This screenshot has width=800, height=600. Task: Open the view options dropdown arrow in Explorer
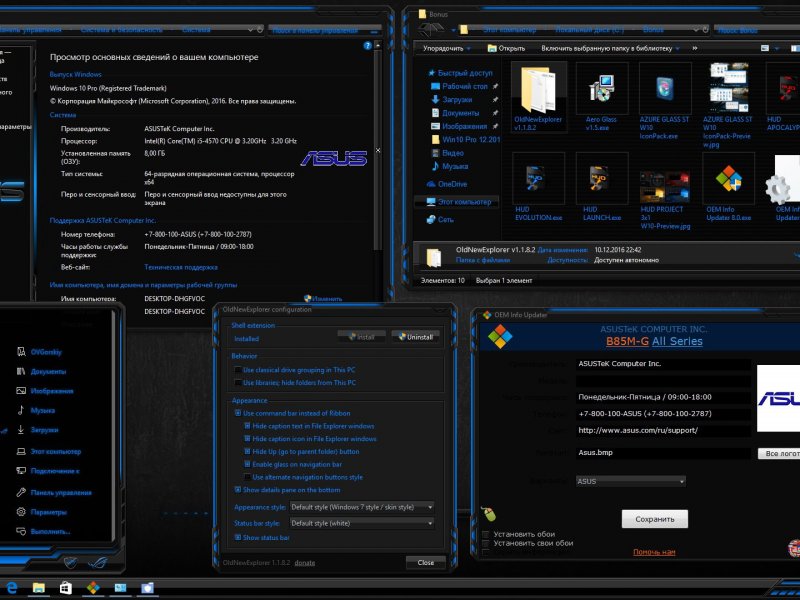[777, 48]
